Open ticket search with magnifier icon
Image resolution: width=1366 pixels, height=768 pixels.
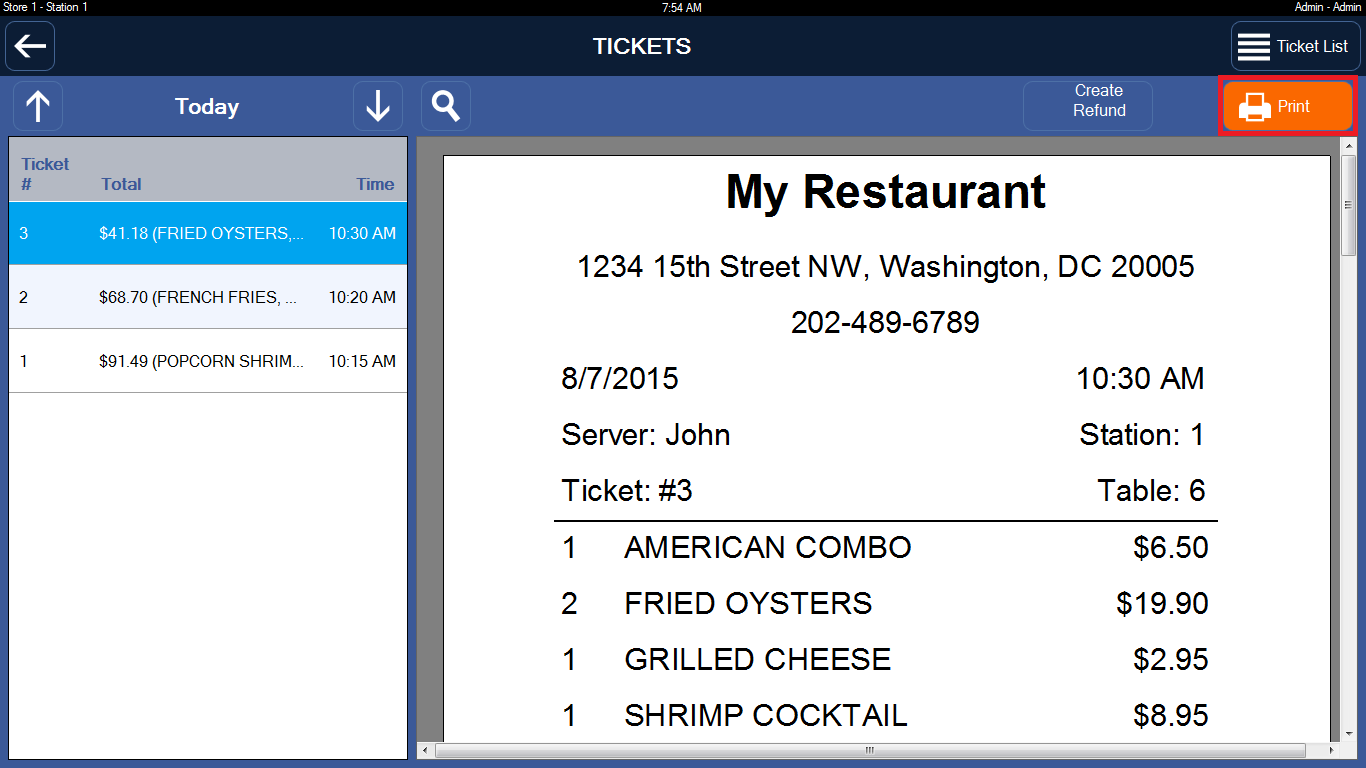pyautogui.click(x=446, y=106)
